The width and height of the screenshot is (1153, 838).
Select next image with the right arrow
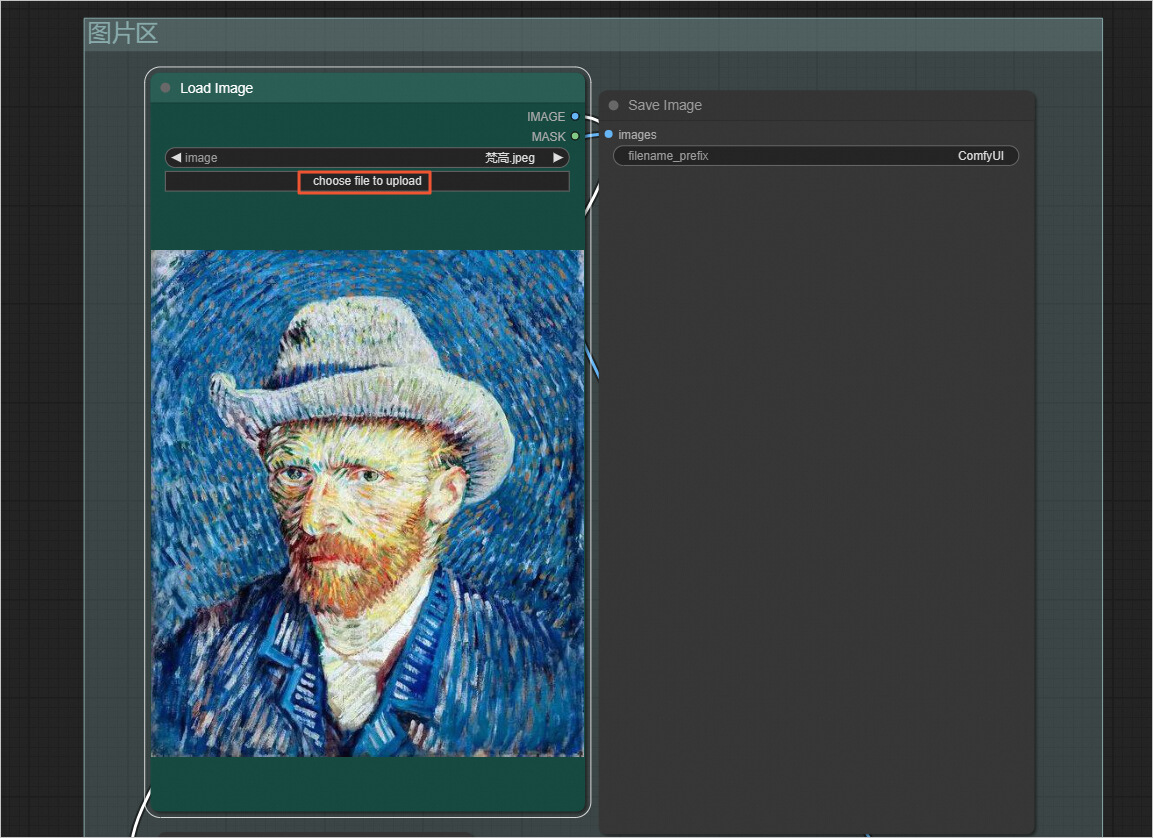558,158
